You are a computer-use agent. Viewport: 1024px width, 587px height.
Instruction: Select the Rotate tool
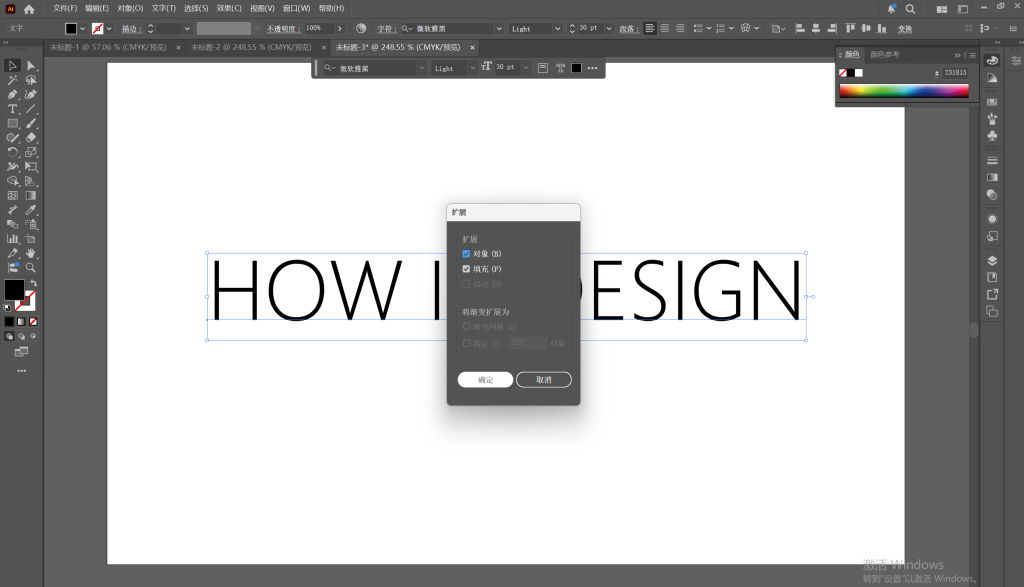click(12, 152)
